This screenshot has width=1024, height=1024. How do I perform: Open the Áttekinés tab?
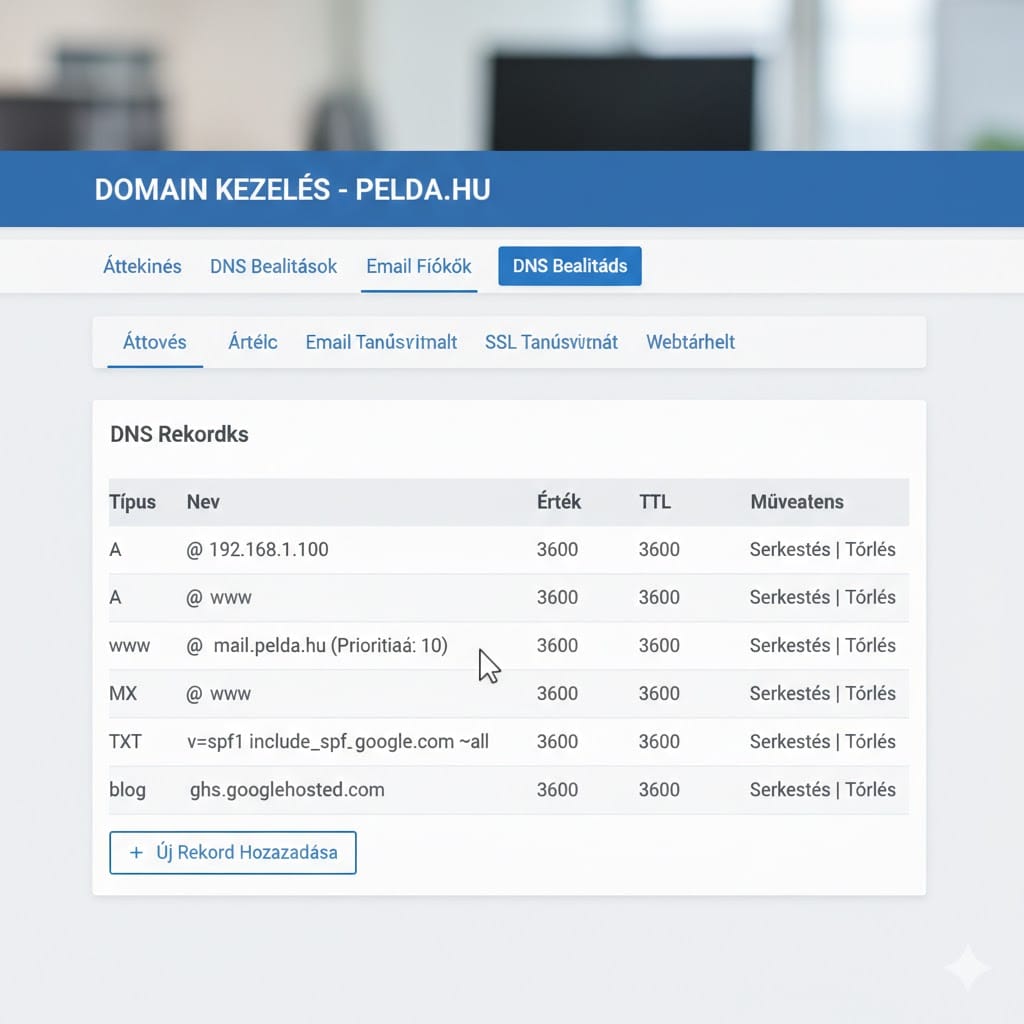[x=142, y=266]
